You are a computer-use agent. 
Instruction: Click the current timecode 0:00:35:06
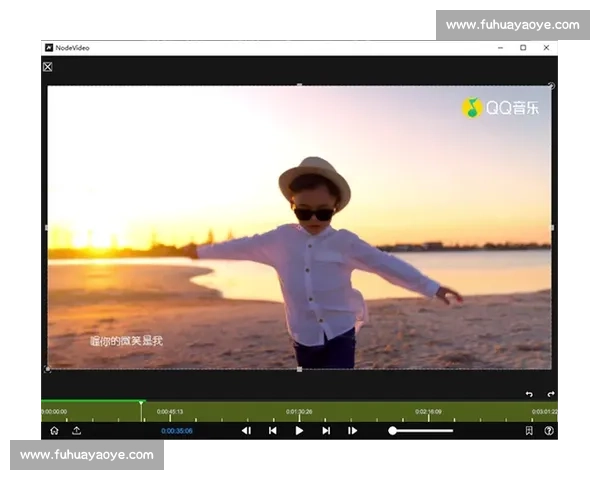click(177, 431)
